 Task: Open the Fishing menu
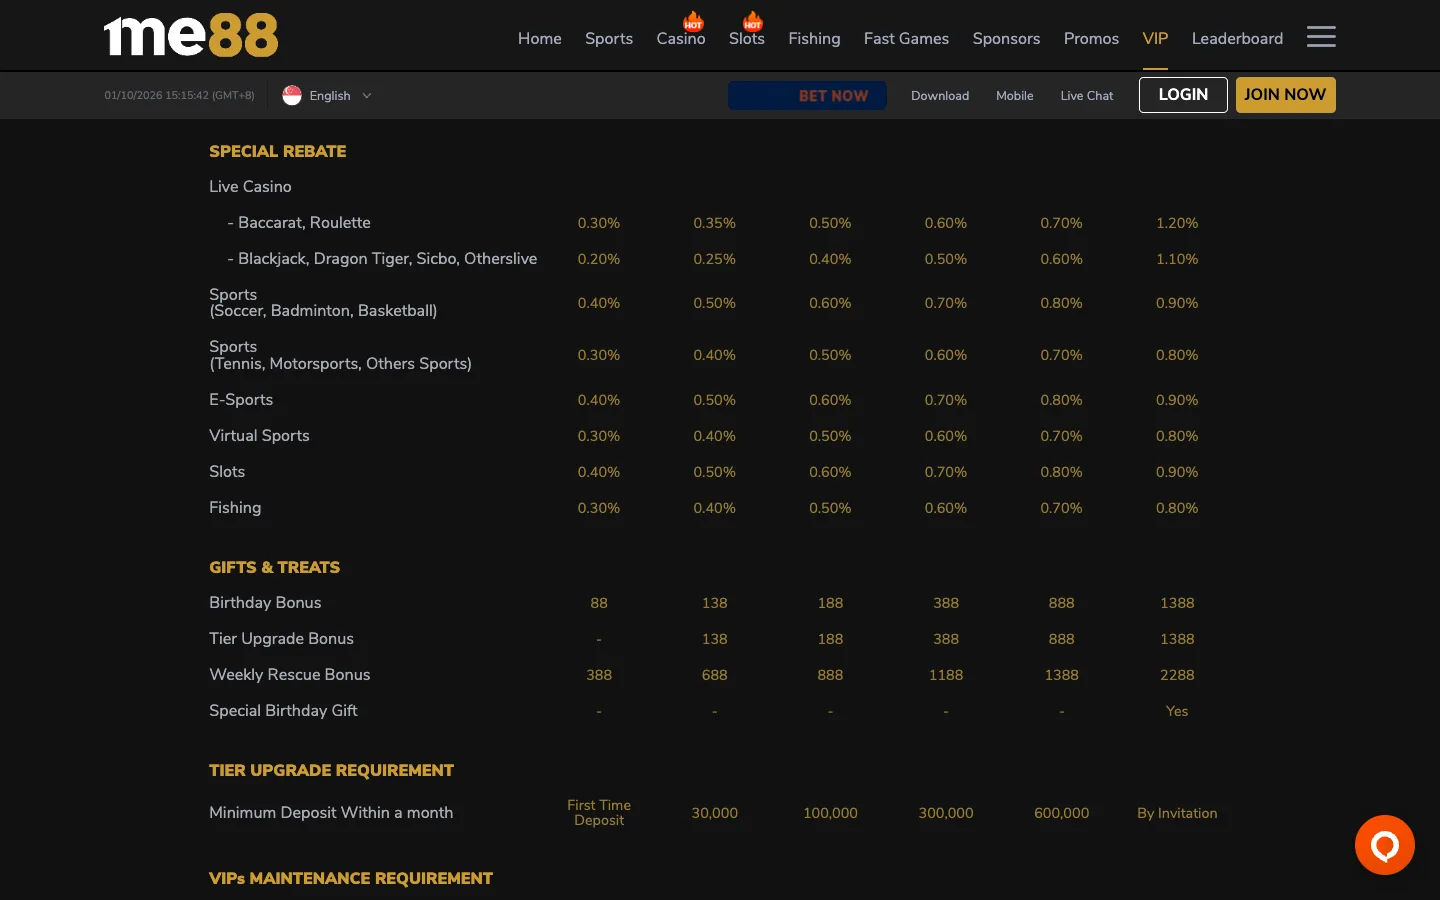[814, 38]
